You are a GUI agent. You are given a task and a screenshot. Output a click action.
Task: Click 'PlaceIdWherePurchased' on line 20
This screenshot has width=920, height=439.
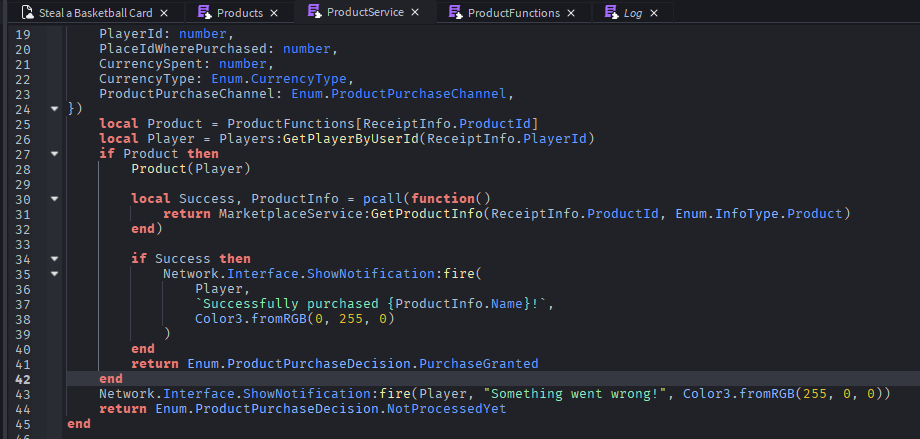tap(183, 49)
